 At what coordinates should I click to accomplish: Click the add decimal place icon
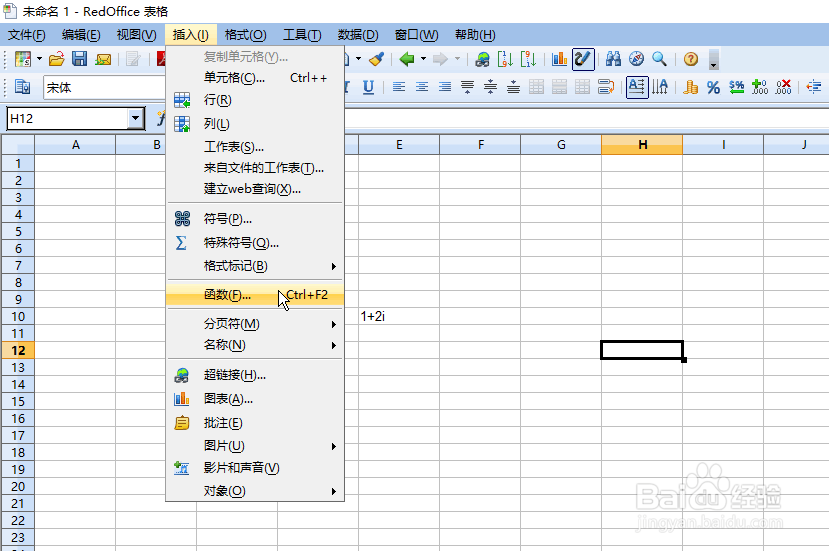click(760, 87)
